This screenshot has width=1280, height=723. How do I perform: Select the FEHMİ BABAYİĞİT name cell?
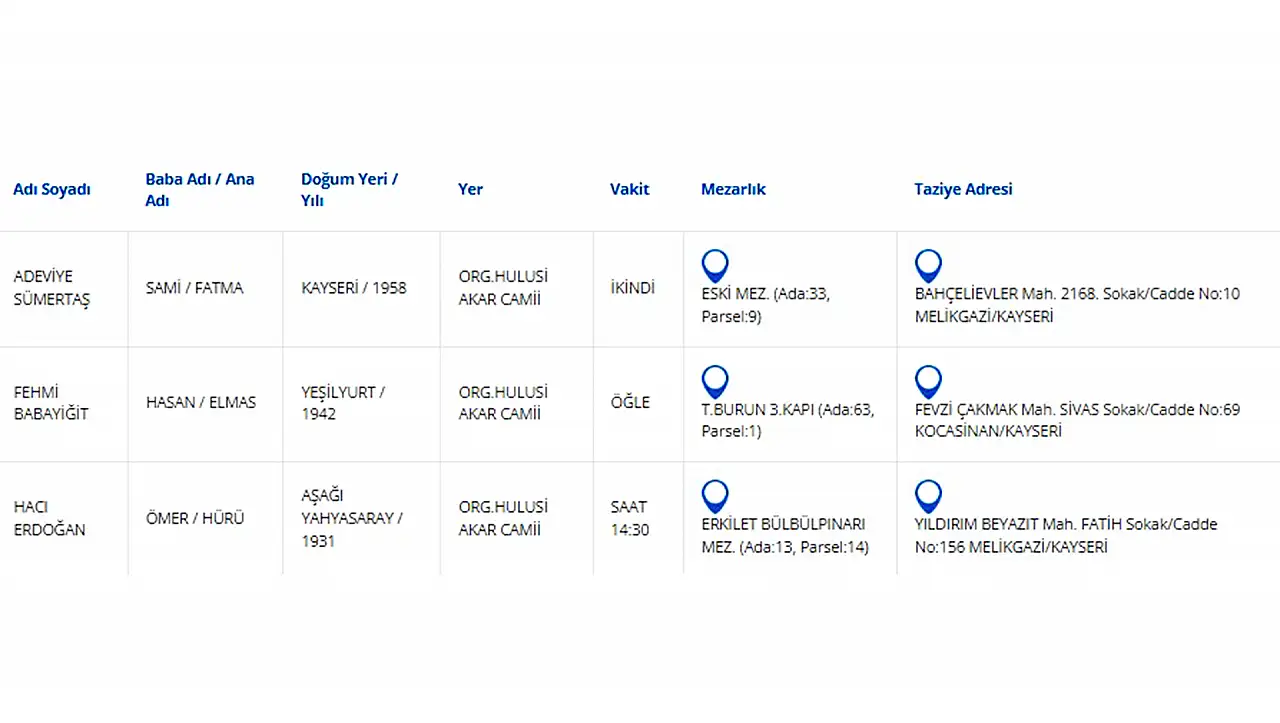click(51, 403)
